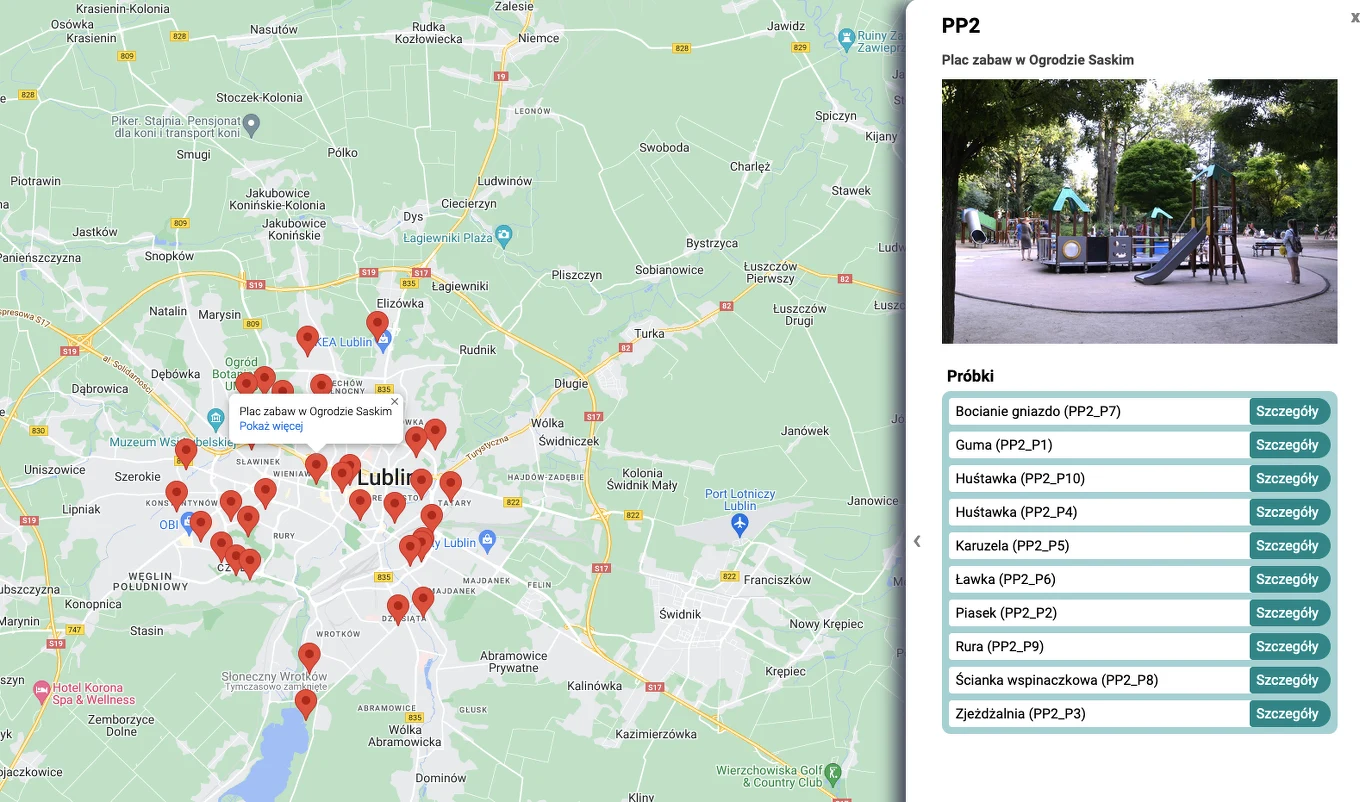
Task: Click the Pokaż więcej link
Action: (x=271, y=426)
